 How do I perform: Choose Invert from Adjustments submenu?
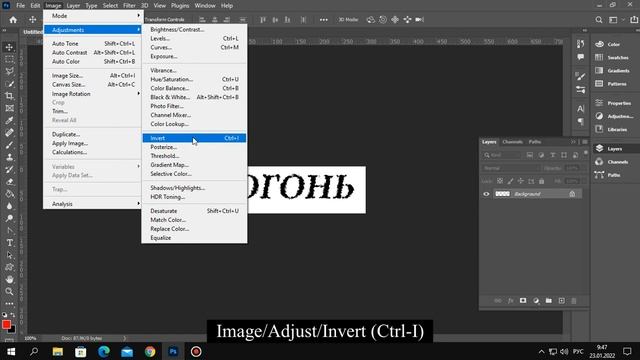pyautogui.click(x=194, y=138)
